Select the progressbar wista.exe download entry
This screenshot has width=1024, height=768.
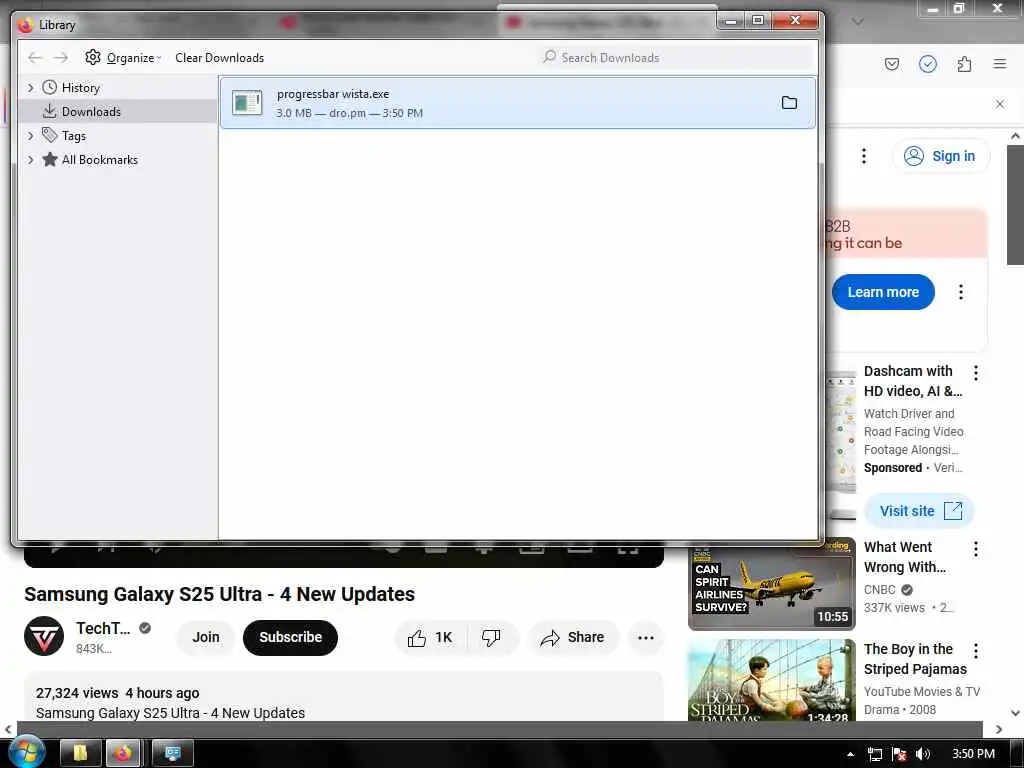click(517, 103)
